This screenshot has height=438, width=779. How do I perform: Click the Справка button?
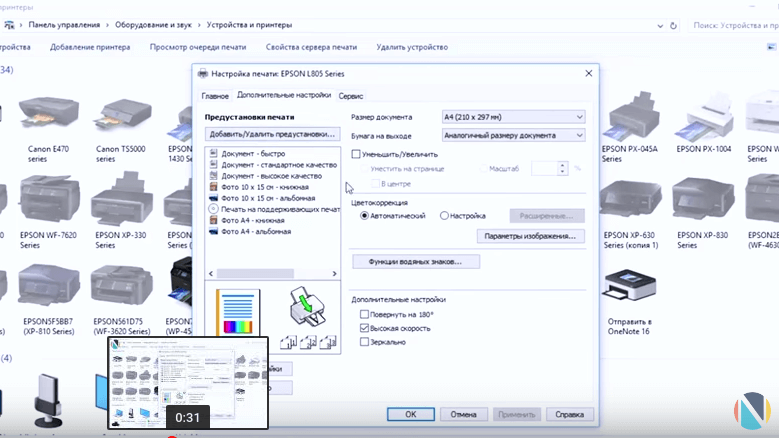coord(569,414)
